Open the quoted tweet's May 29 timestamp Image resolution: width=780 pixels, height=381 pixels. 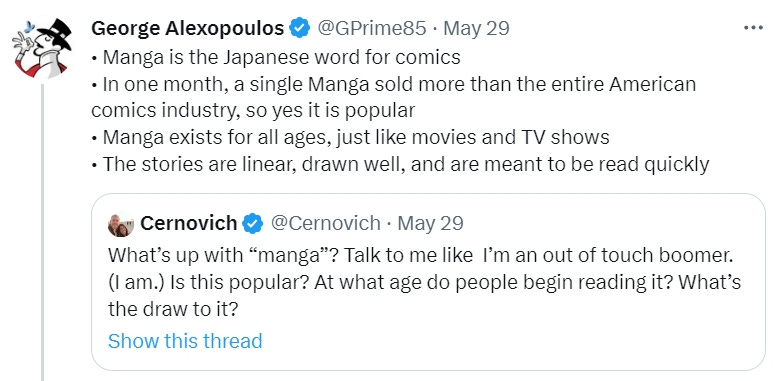[x=430, y=224]
